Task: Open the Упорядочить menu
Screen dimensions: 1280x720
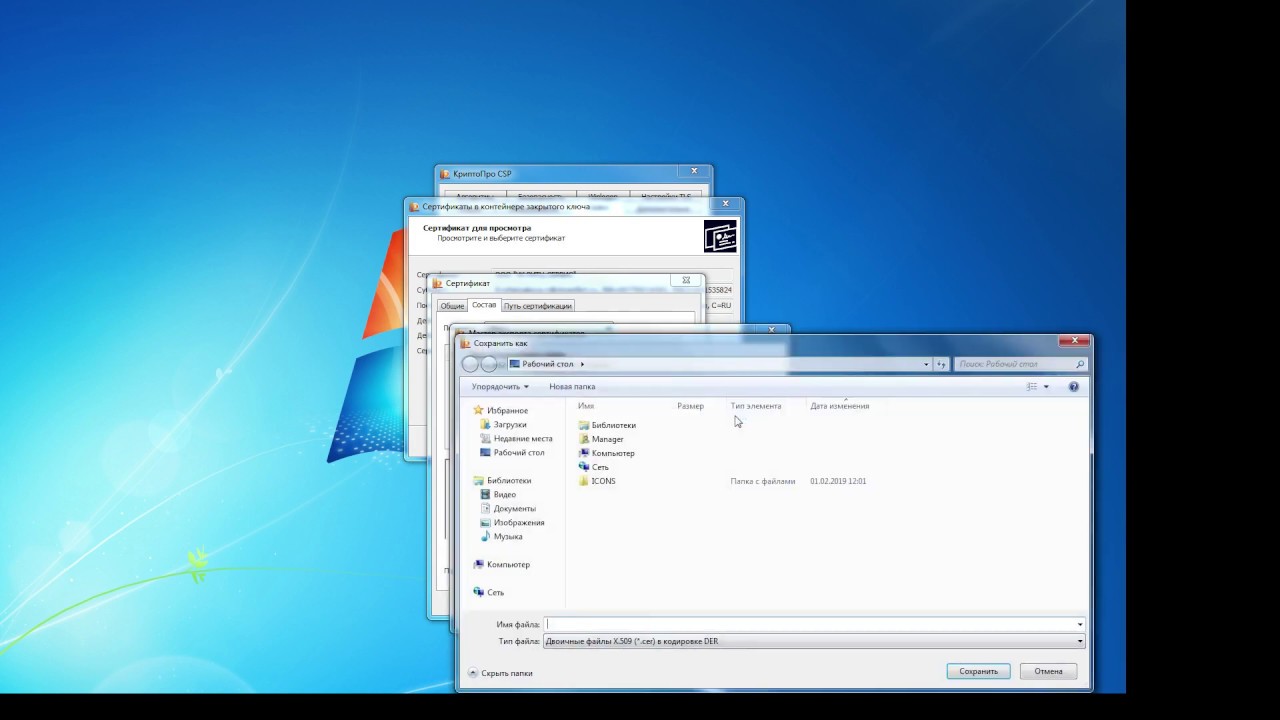Action: (x=500, y=386)
